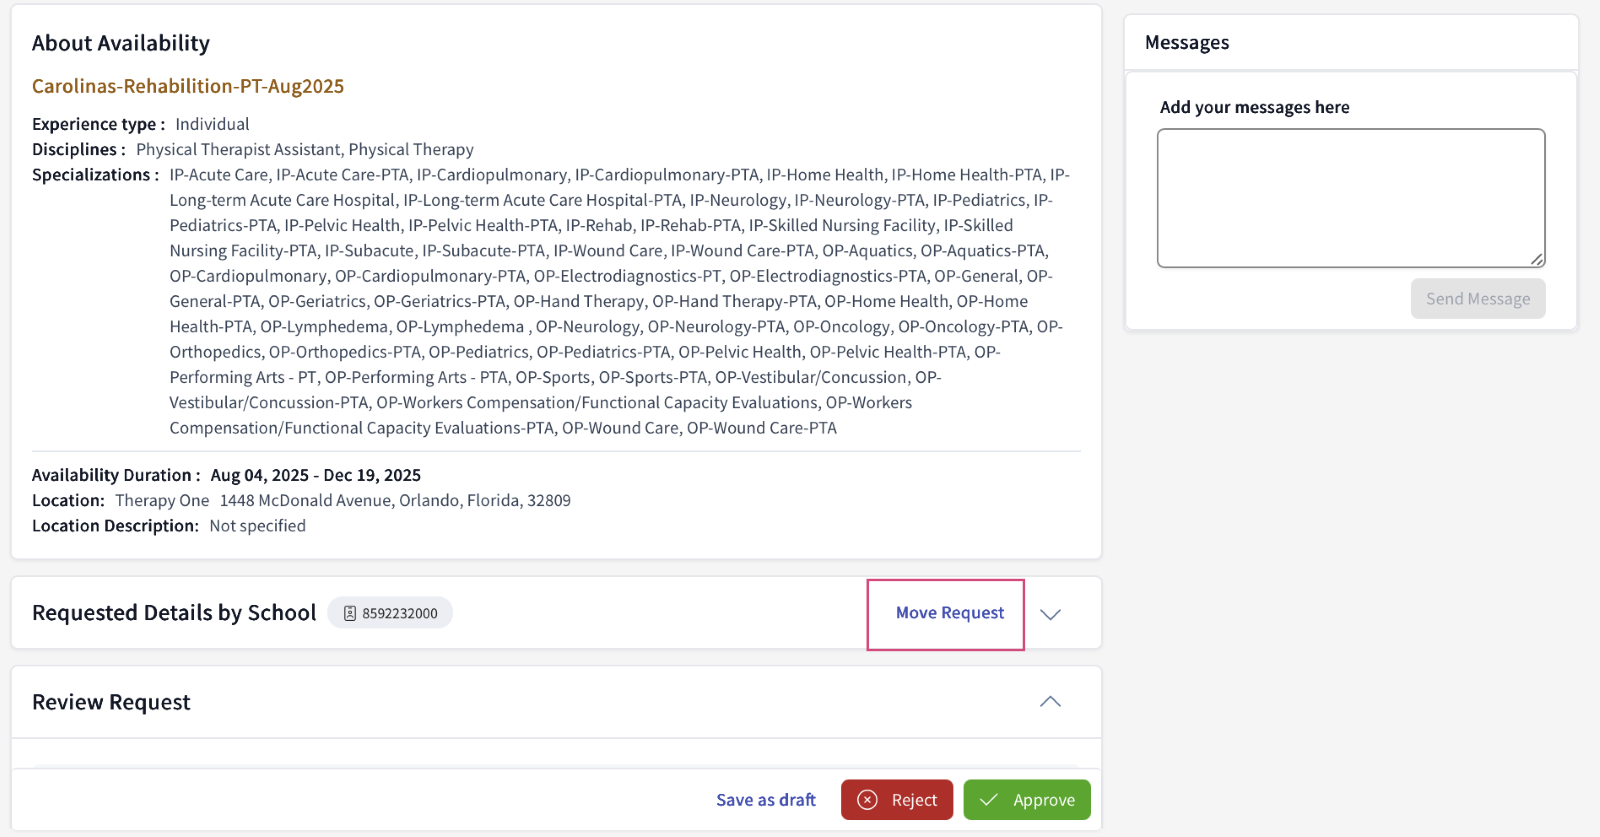Click the checkmark icon on Approve
Viewport: 1600px width, 837px height.
click(989, 800)
